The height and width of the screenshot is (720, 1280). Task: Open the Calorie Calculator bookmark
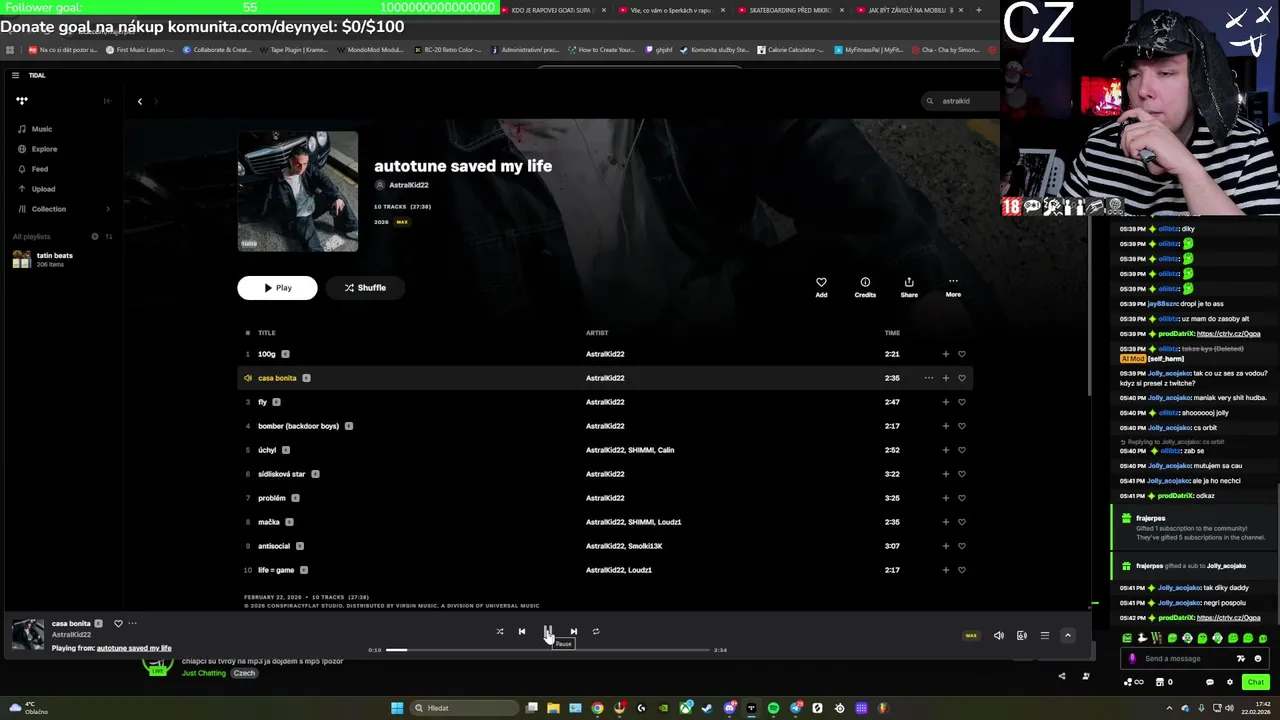(790, 49)
